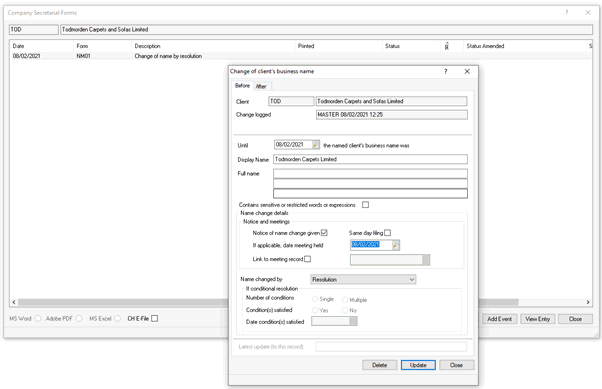Image resolution: width=602 pixels, height=389 pixels.
Task: Select the MS Excel radio button
Action: [117, 318]
